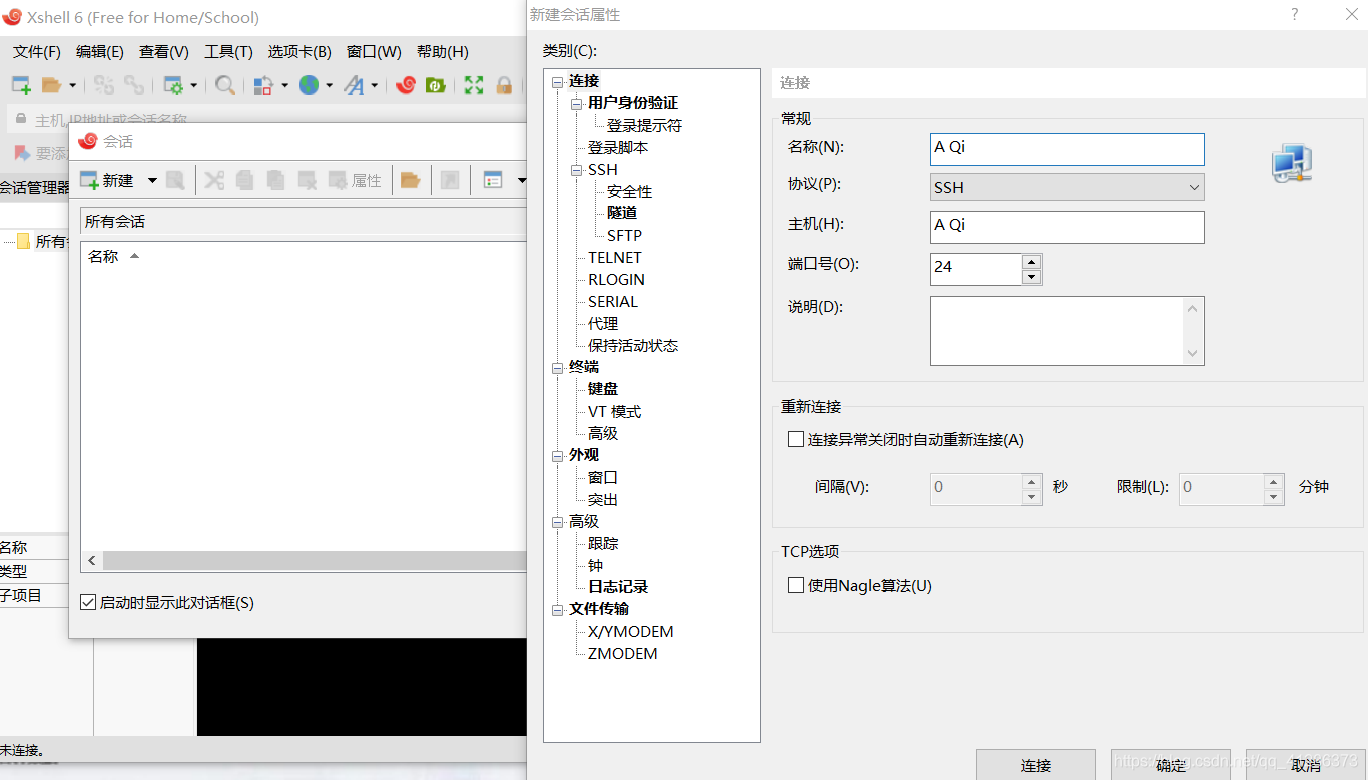This screenshot has width=1368, height=780.
Task: Select 隧道 in the category tree
Action: (x=622, y=213)
